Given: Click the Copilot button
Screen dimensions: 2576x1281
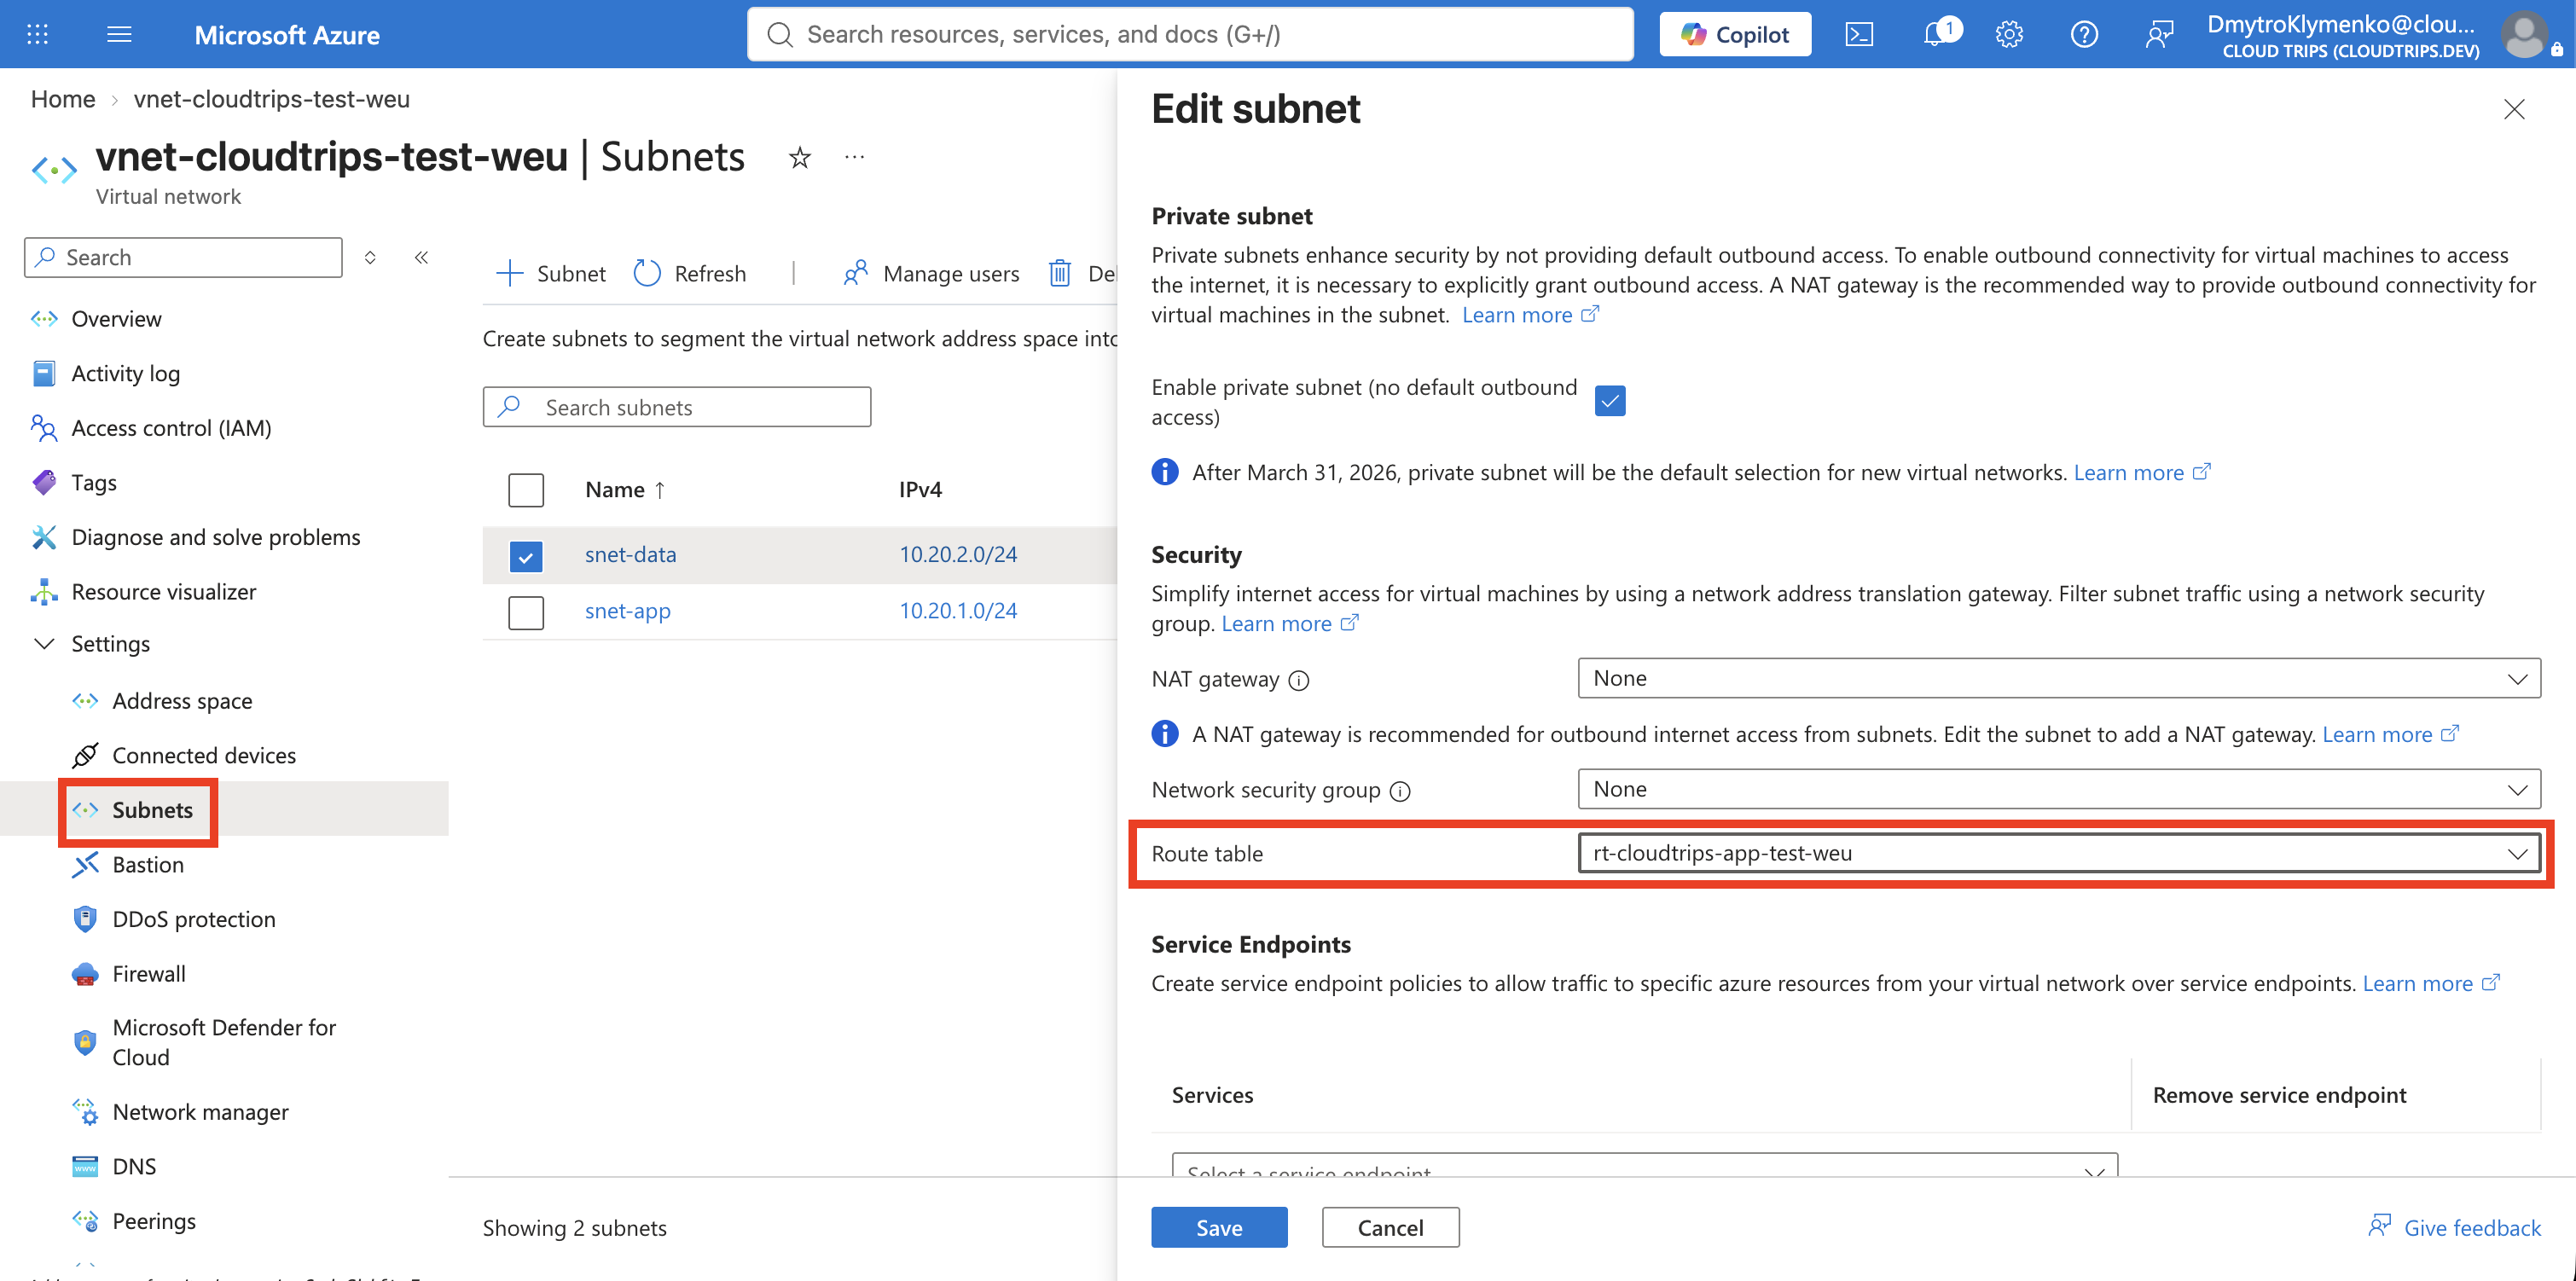Looking at the screenshot, I should coord(1735,34).
